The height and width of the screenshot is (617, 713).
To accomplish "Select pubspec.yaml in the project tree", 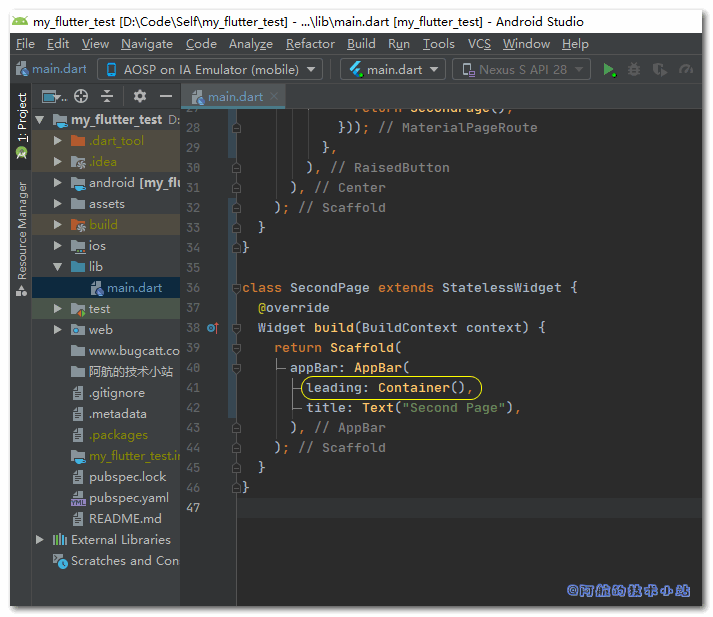I will click(128, 498).
